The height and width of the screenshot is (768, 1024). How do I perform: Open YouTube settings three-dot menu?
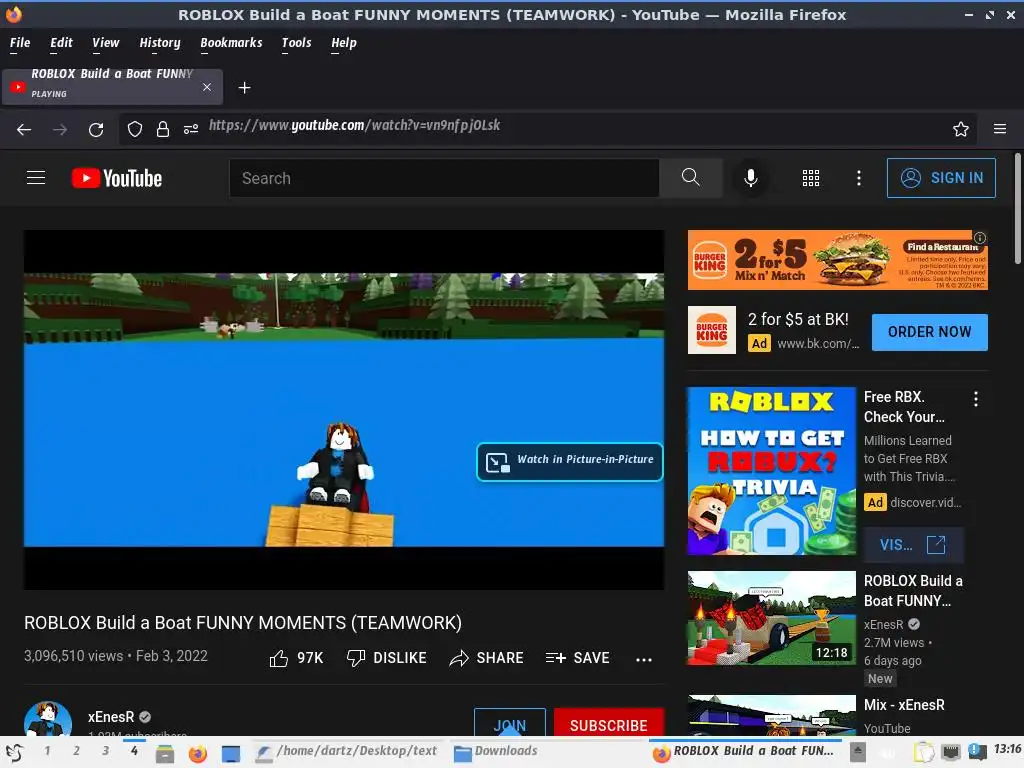[x=859, y=178]
